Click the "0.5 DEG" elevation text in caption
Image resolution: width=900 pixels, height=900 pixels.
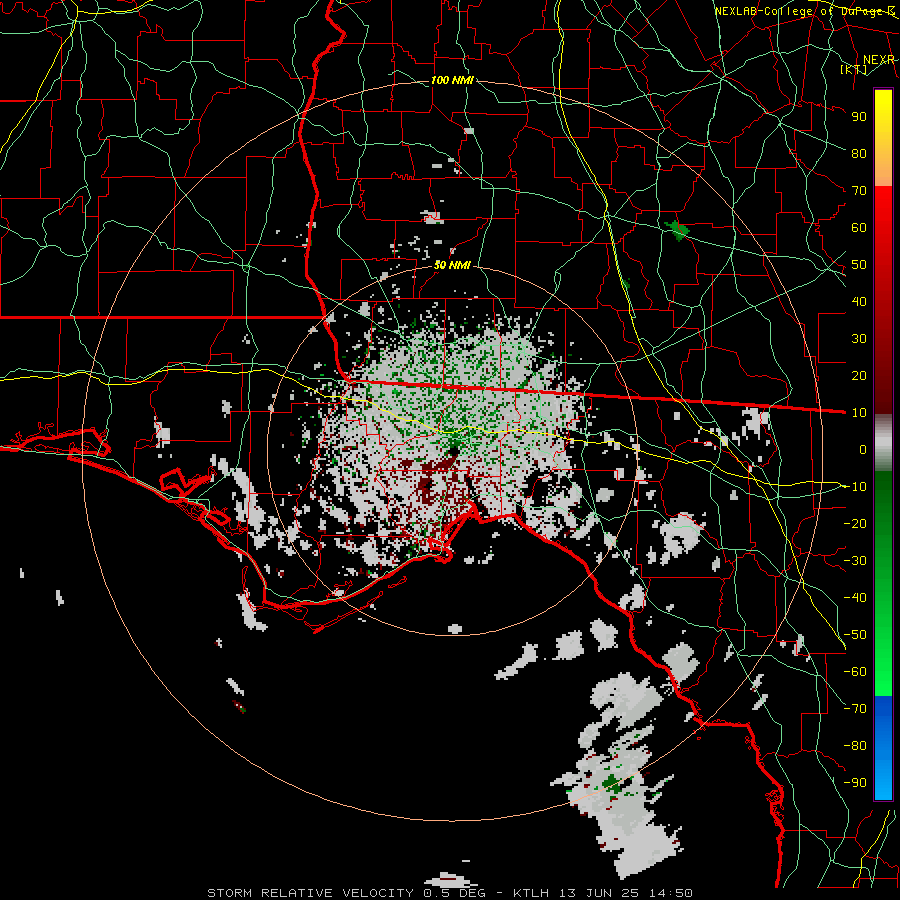tap(453, 893)
